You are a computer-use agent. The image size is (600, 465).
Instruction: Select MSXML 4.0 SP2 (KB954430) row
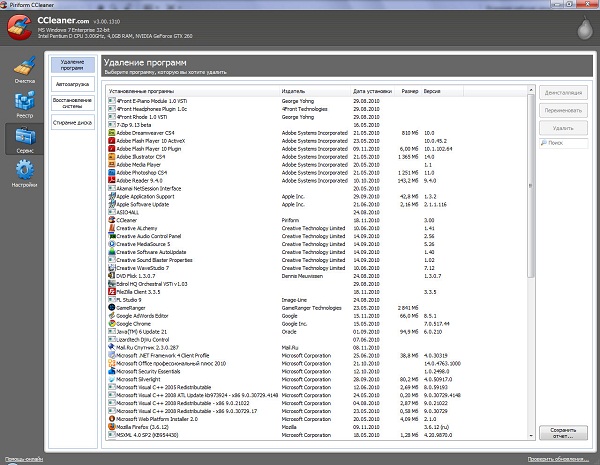pyautogui.click(x=283, y=435)
